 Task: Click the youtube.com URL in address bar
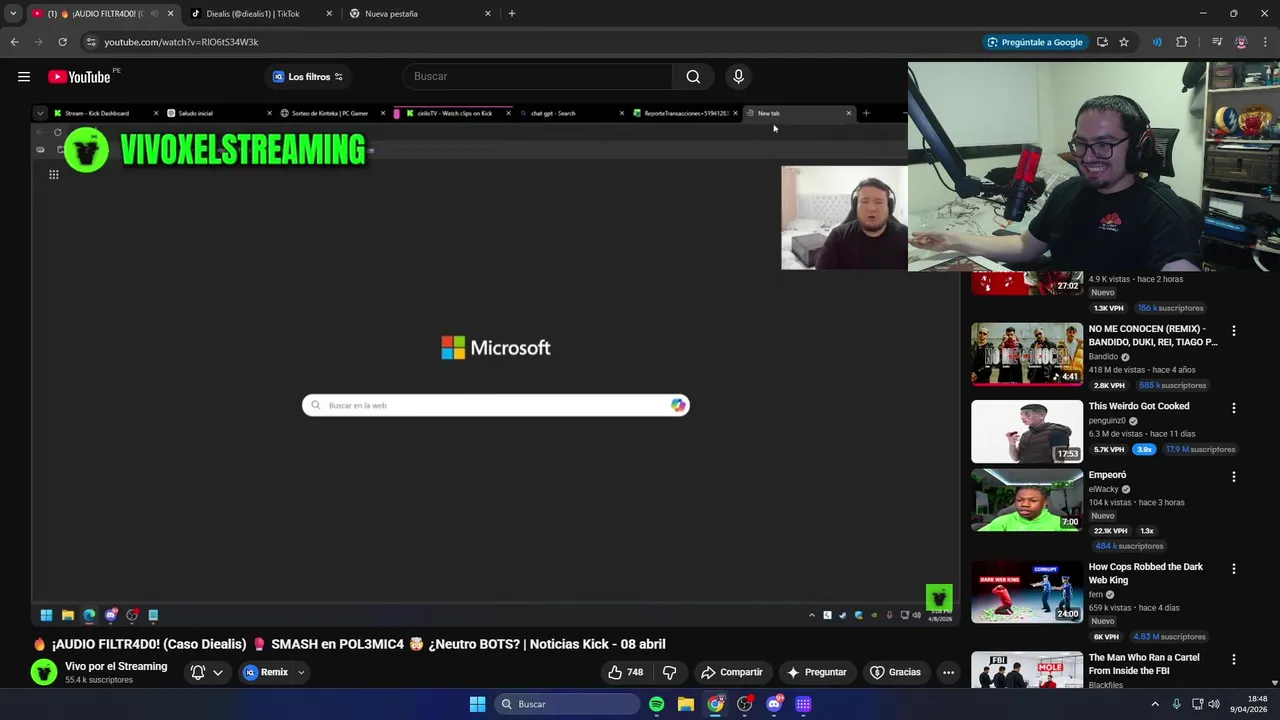pos(181,42)
